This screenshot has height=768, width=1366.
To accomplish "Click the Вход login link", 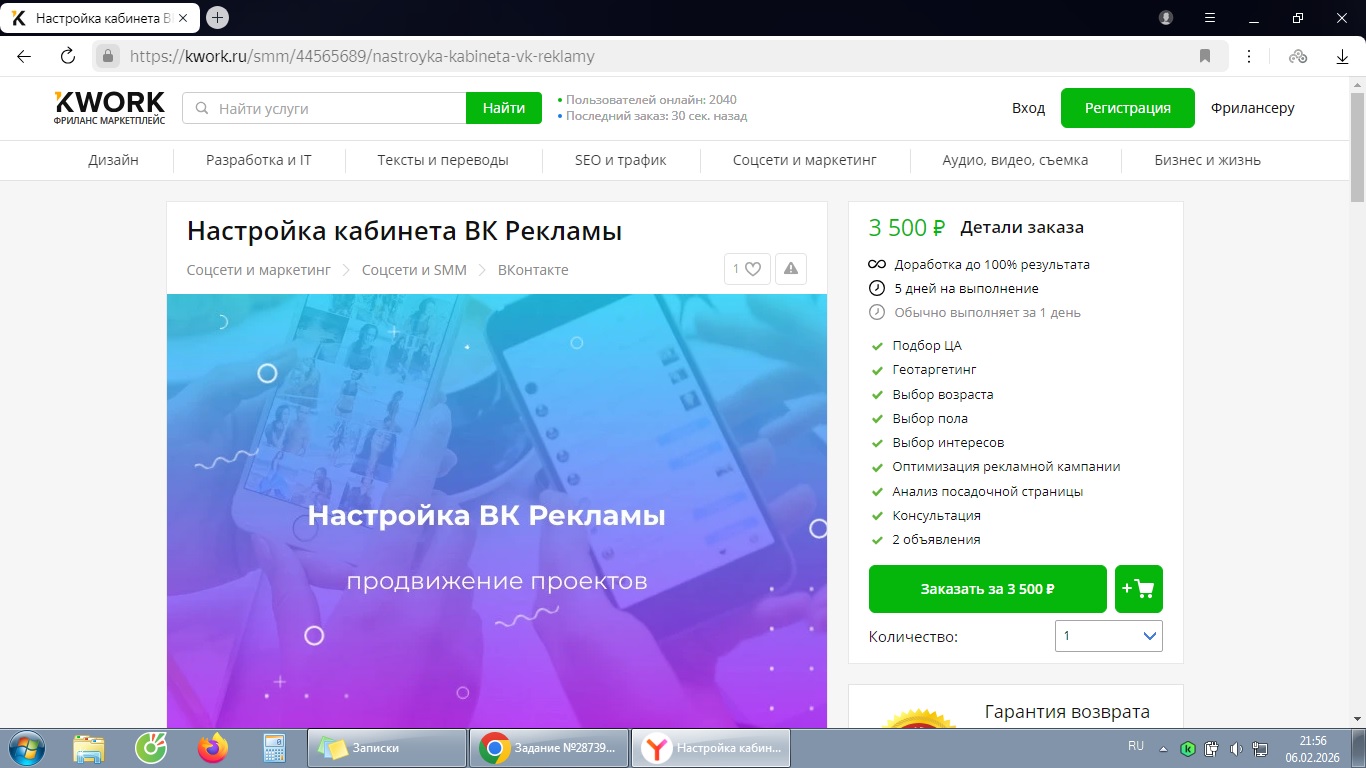I will point(1028,108).
